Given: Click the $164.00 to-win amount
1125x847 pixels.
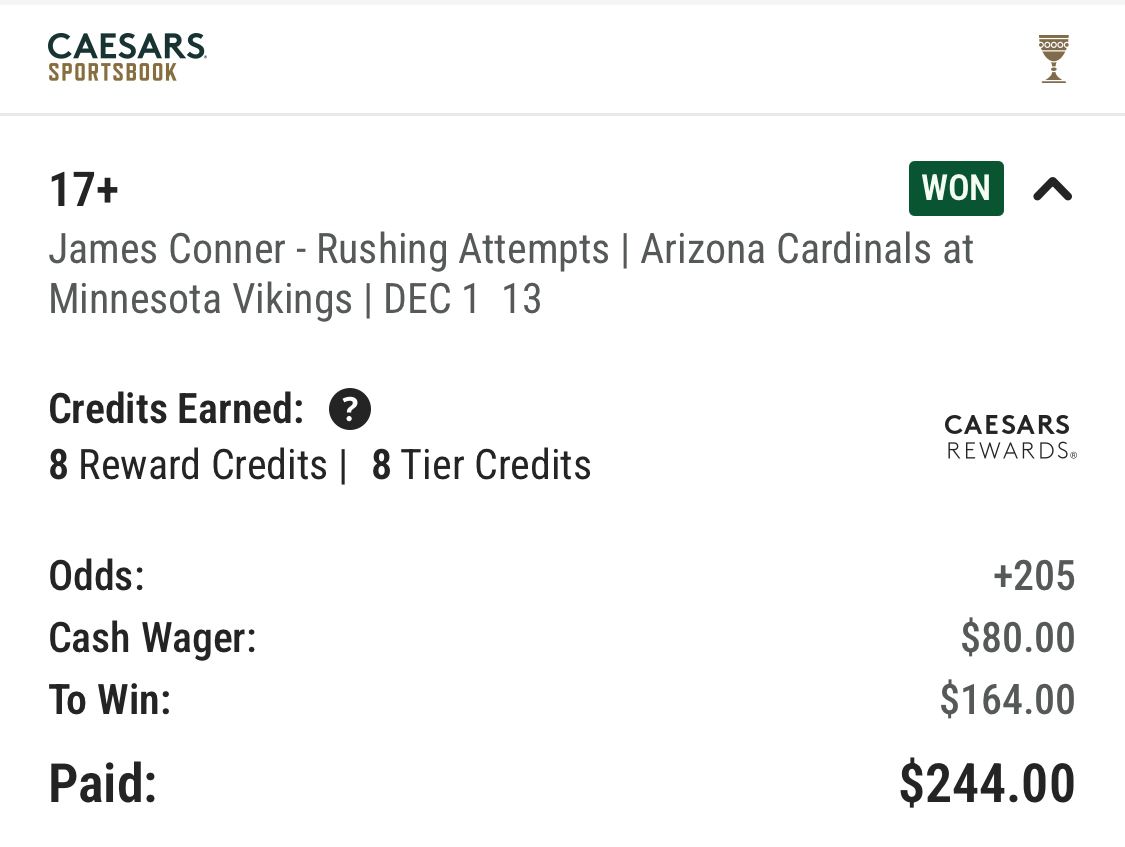Looking at the screenshot, I should pyautogui.click(x=1007, y=700).
